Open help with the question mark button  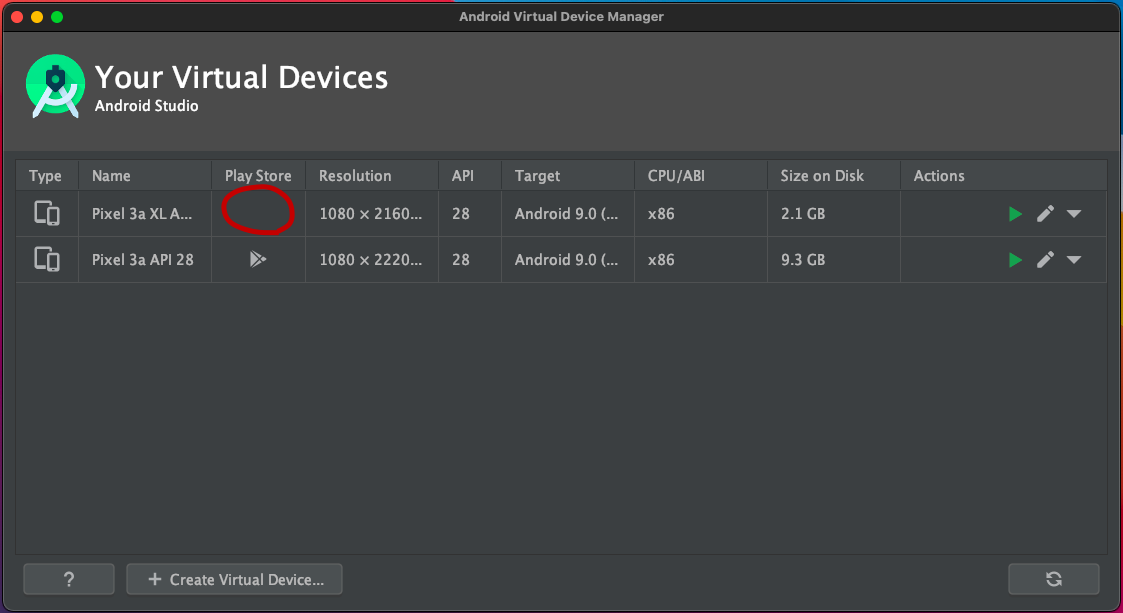(69, 579)
